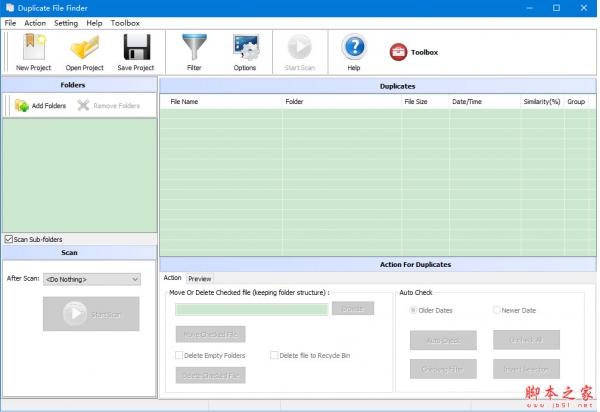Click the Uncheck All button

coord(526,340)
